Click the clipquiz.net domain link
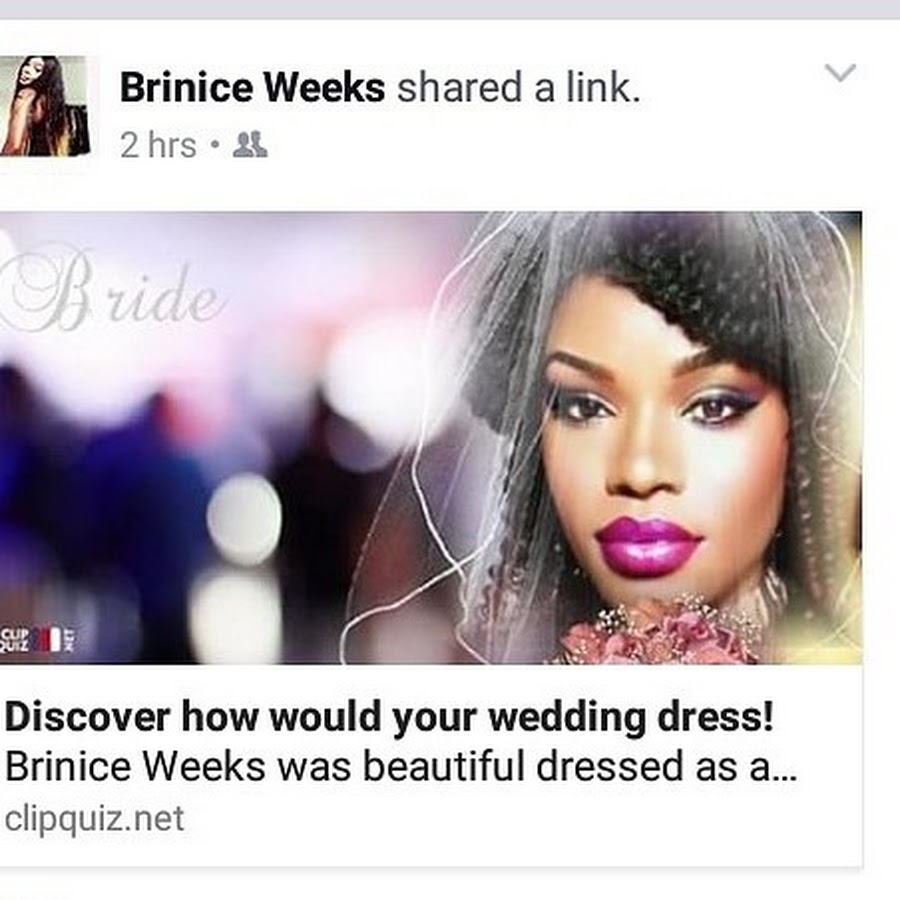 tap(95, 818)
